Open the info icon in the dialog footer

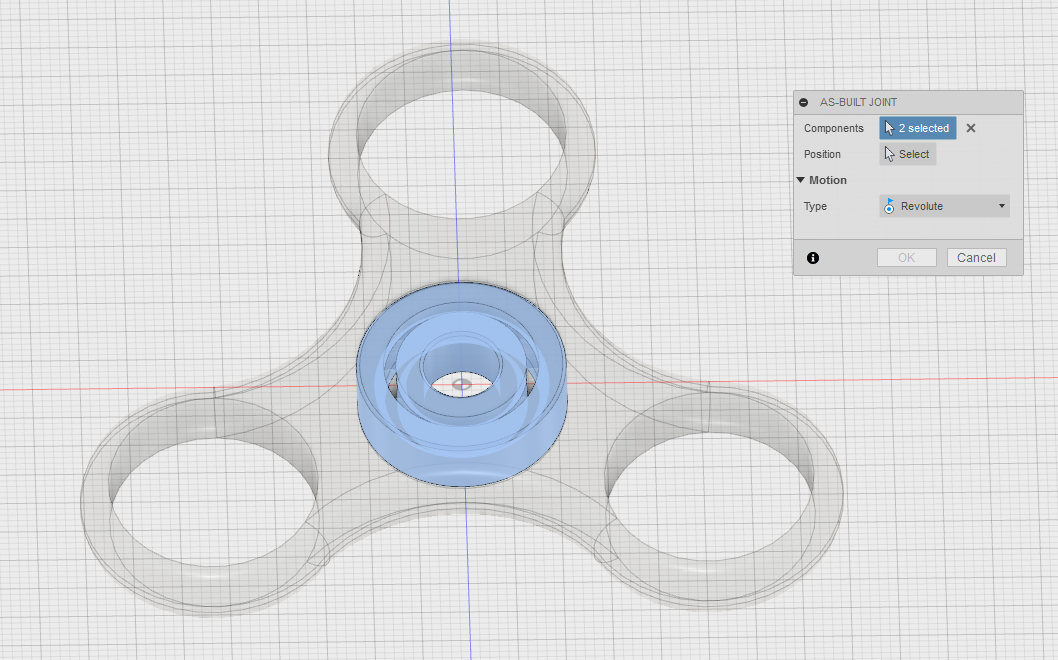pyautogui.click(x=813, y=258)
